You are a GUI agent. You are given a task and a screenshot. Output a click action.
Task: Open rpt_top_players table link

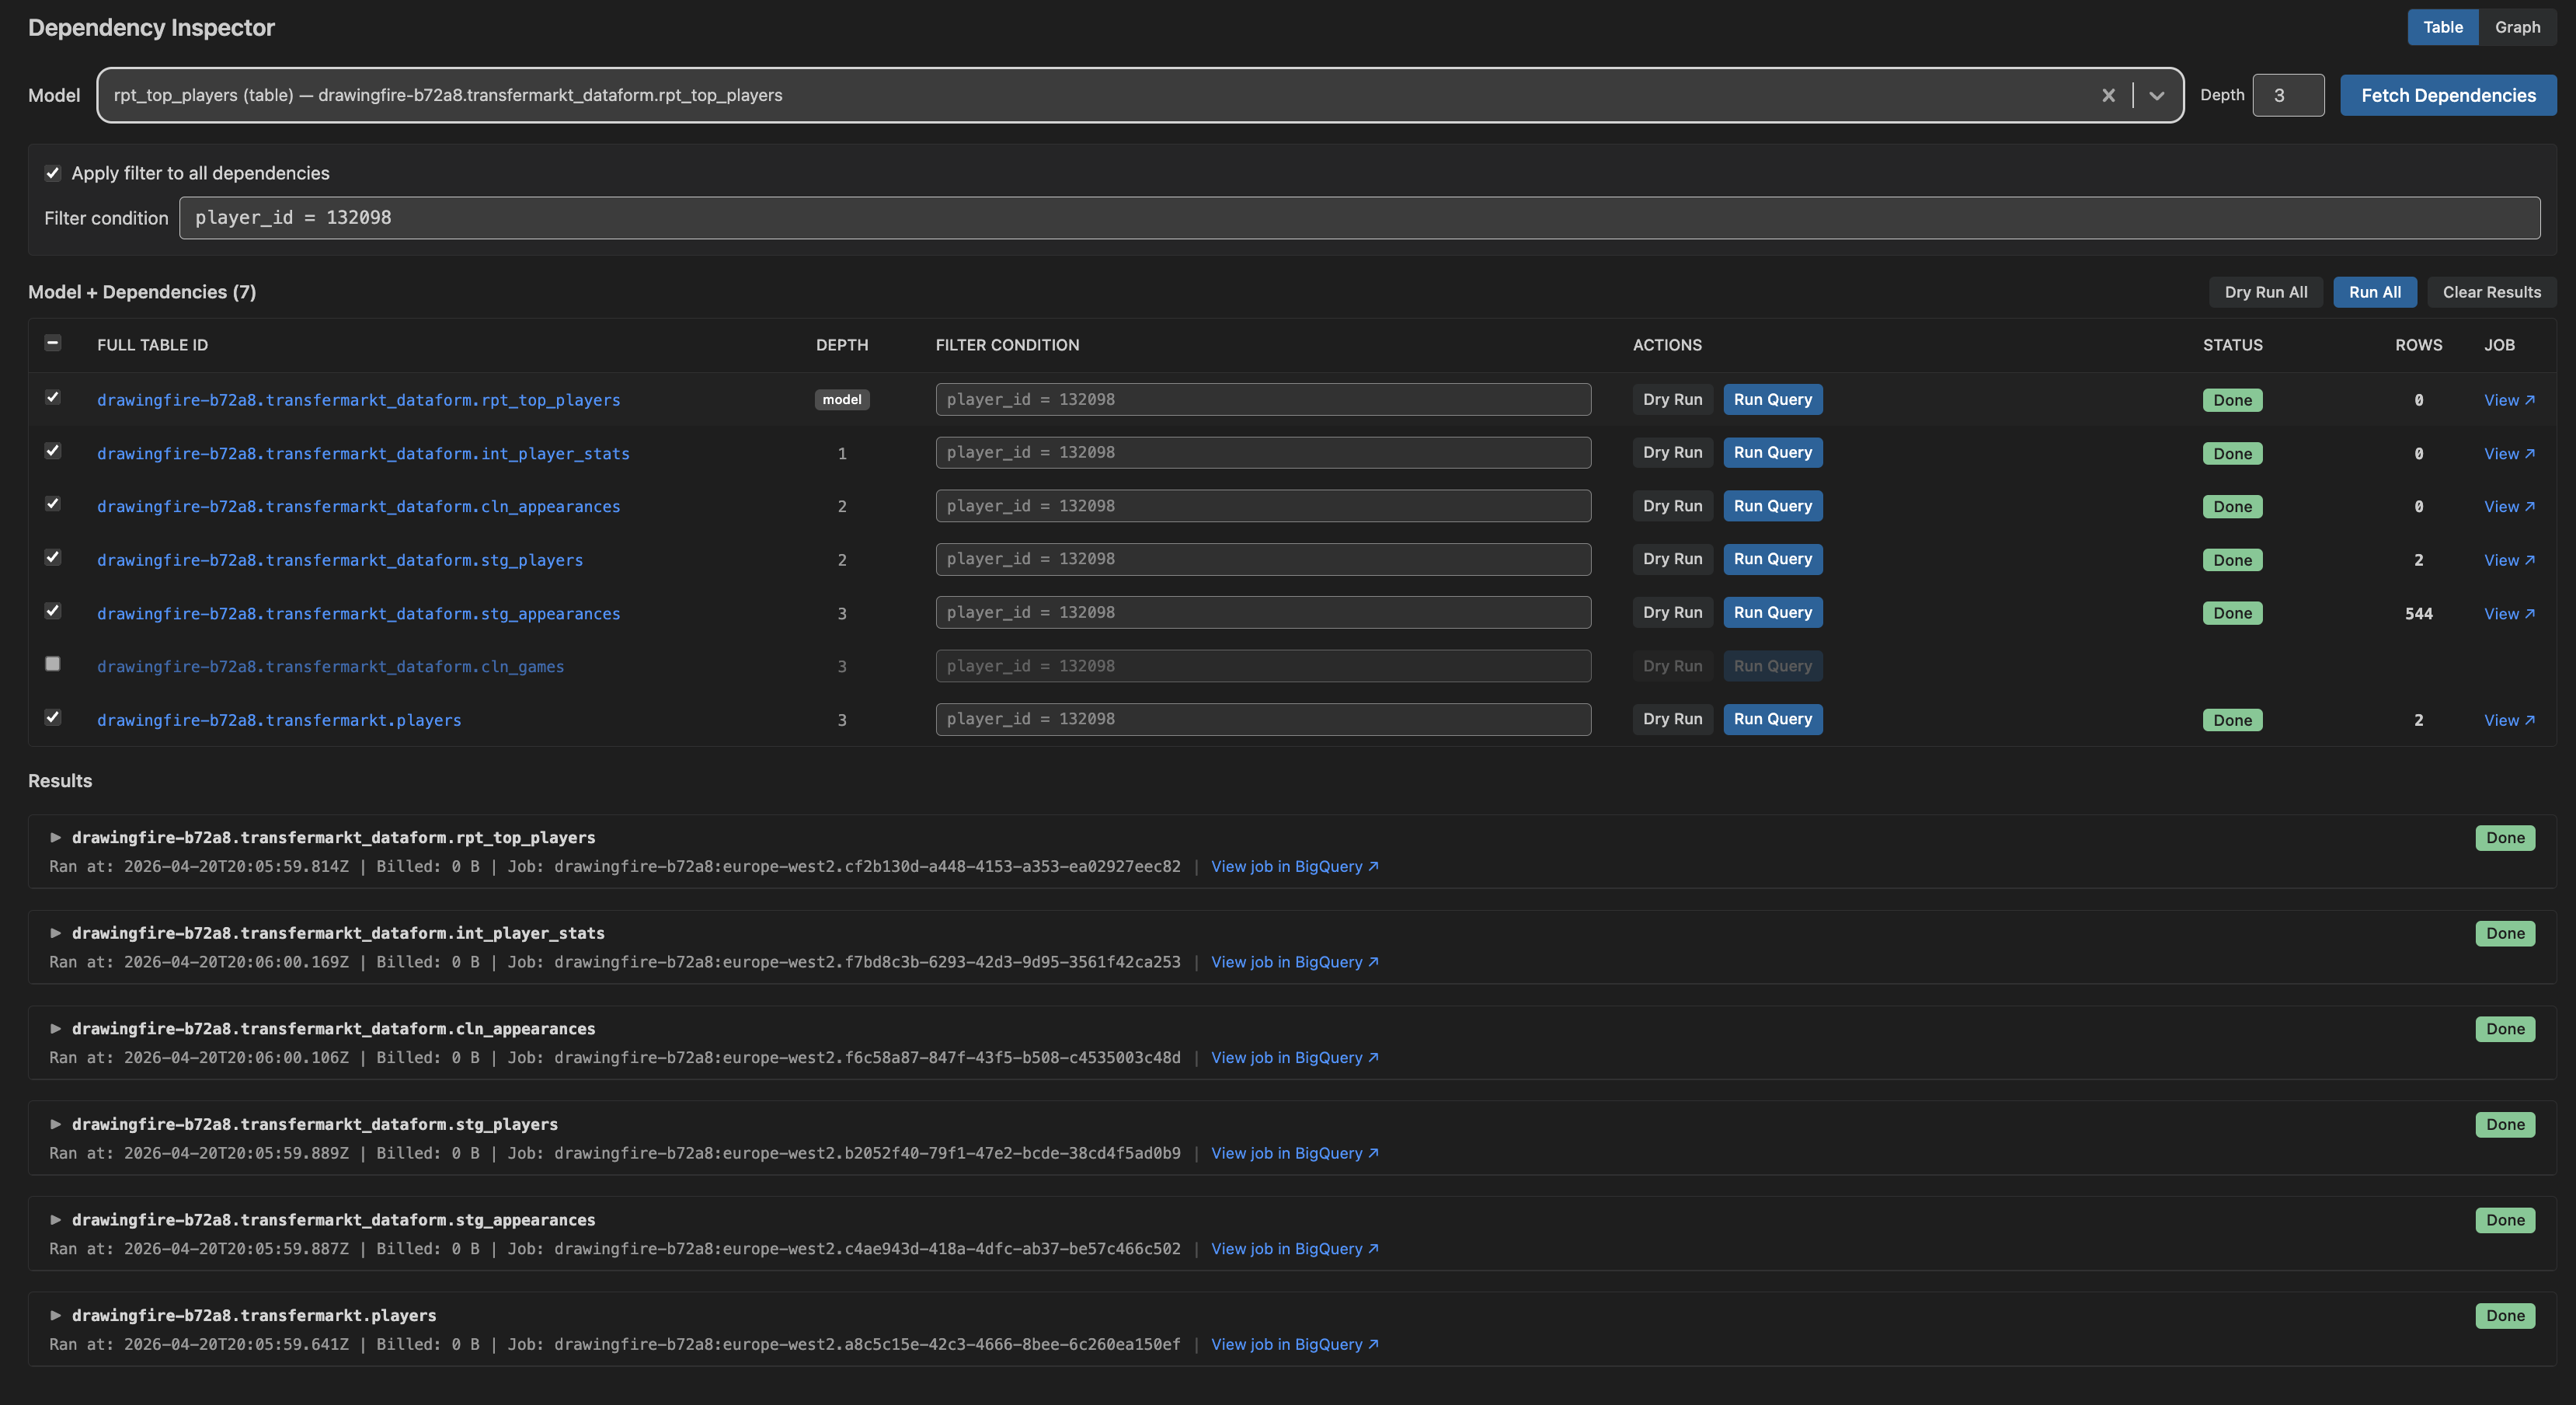358,400
